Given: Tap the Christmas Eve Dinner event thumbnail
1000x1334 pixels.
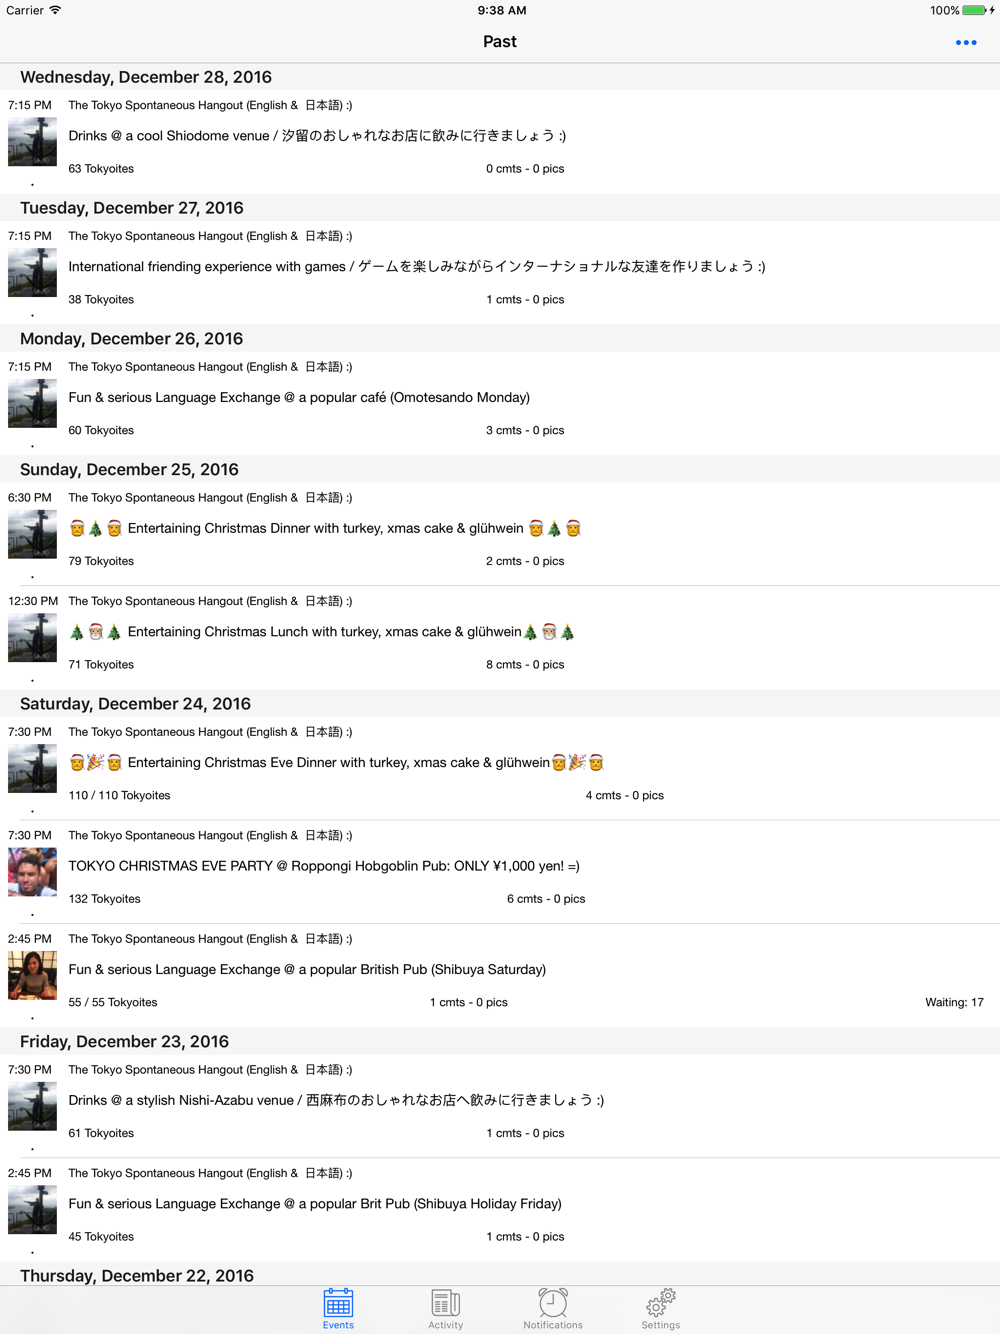Looking at the screenshot, I should 32,769.
